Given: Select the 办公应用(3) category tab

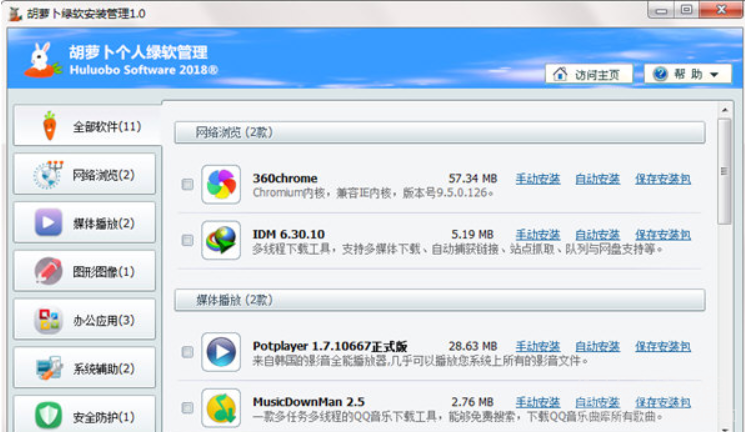Looking at the screenshot, I should [x=85, y=320].
